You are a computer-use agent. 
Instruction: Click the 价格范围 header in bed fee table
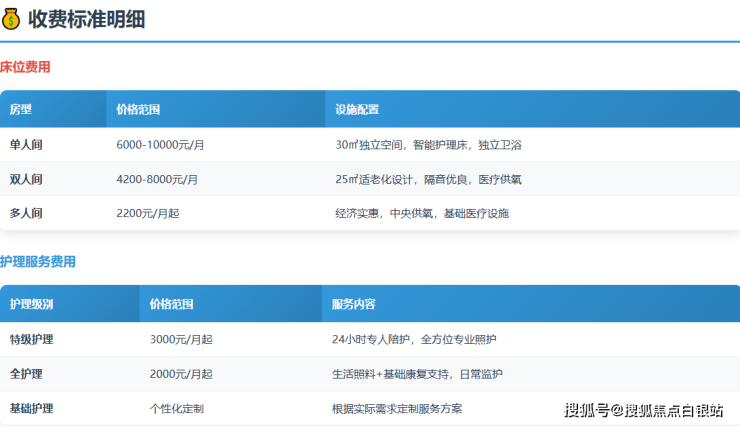(138, 109)
